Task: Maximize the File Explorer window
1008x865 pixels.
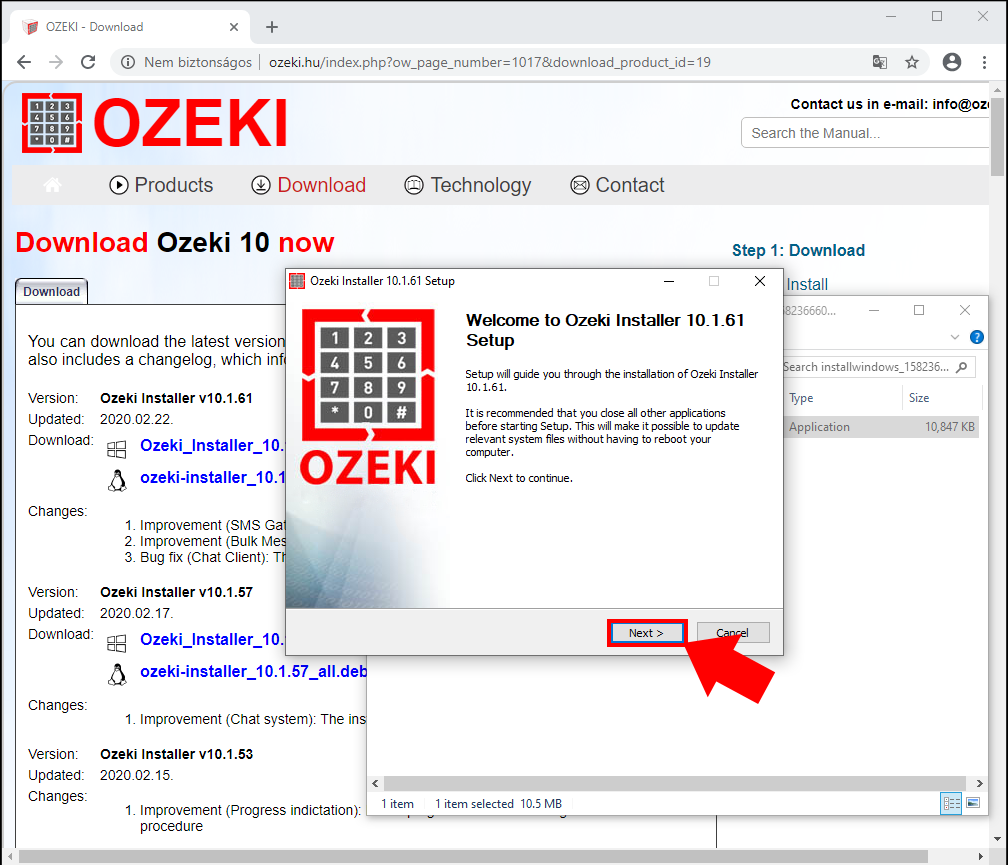Action: pyautogui.click(x=919, y=310)
